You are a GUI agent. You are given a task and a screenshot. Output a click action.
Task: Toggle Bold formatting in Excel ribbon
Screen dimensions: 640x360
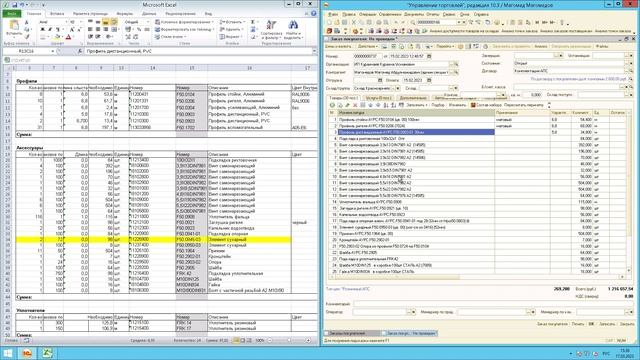(42, 29)
